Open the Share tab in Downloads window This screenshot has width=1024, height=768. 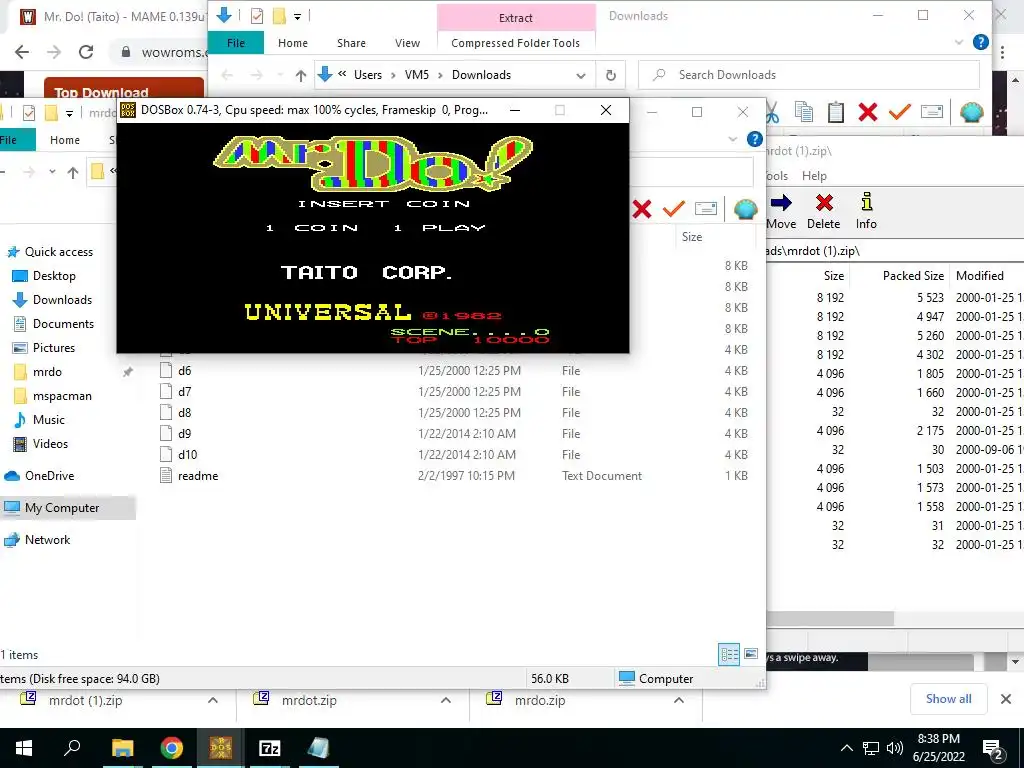[351, 43]
